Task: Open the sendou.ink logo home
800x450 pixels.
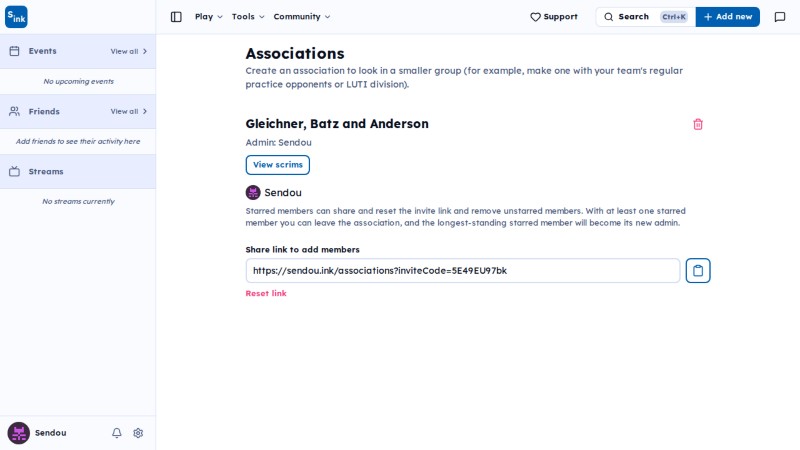Action: pyautogui.click(x=16, y=17)
